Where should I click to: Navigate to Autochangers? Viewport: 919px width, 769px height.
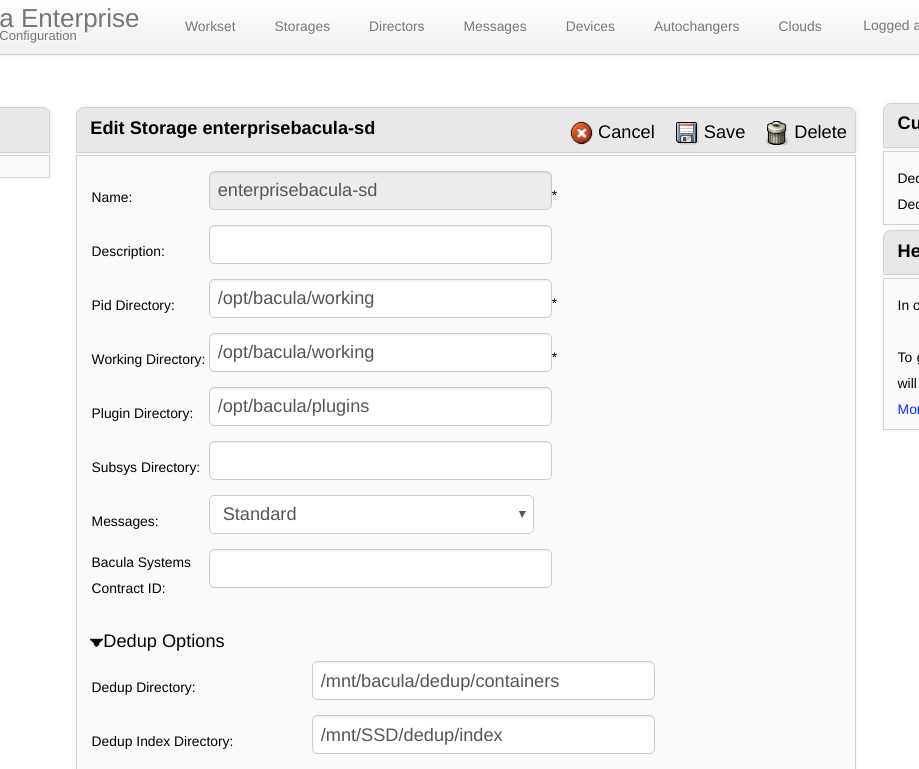697,26
